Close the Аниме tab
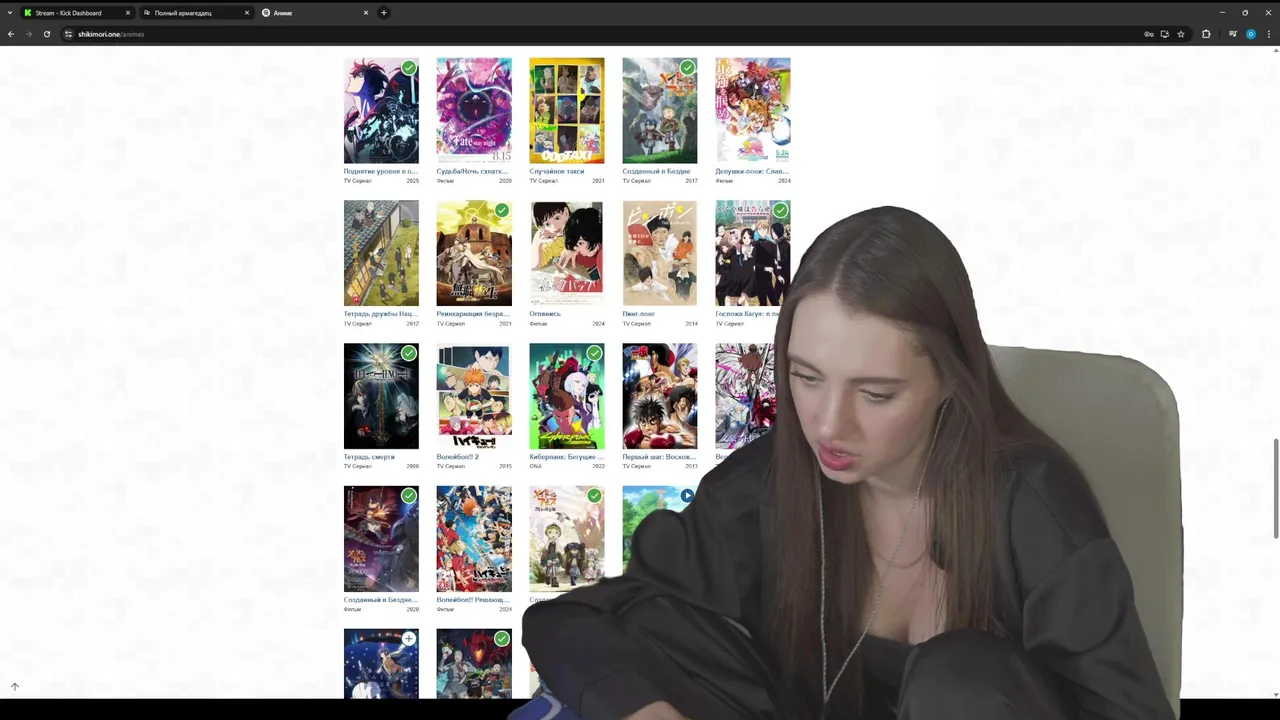The height and width of the screenshot is (720, 1280). click(x=365, y=13)
